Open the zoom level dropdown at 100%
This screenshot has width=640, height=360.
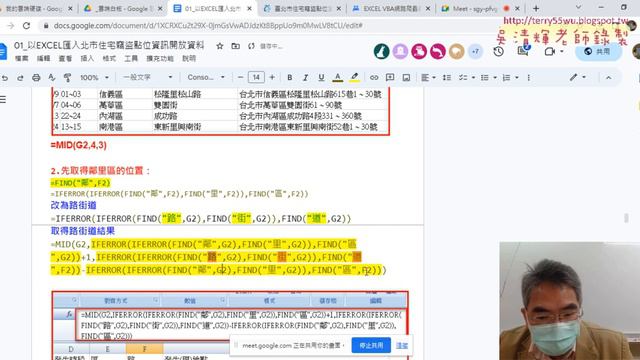[95, 77]
